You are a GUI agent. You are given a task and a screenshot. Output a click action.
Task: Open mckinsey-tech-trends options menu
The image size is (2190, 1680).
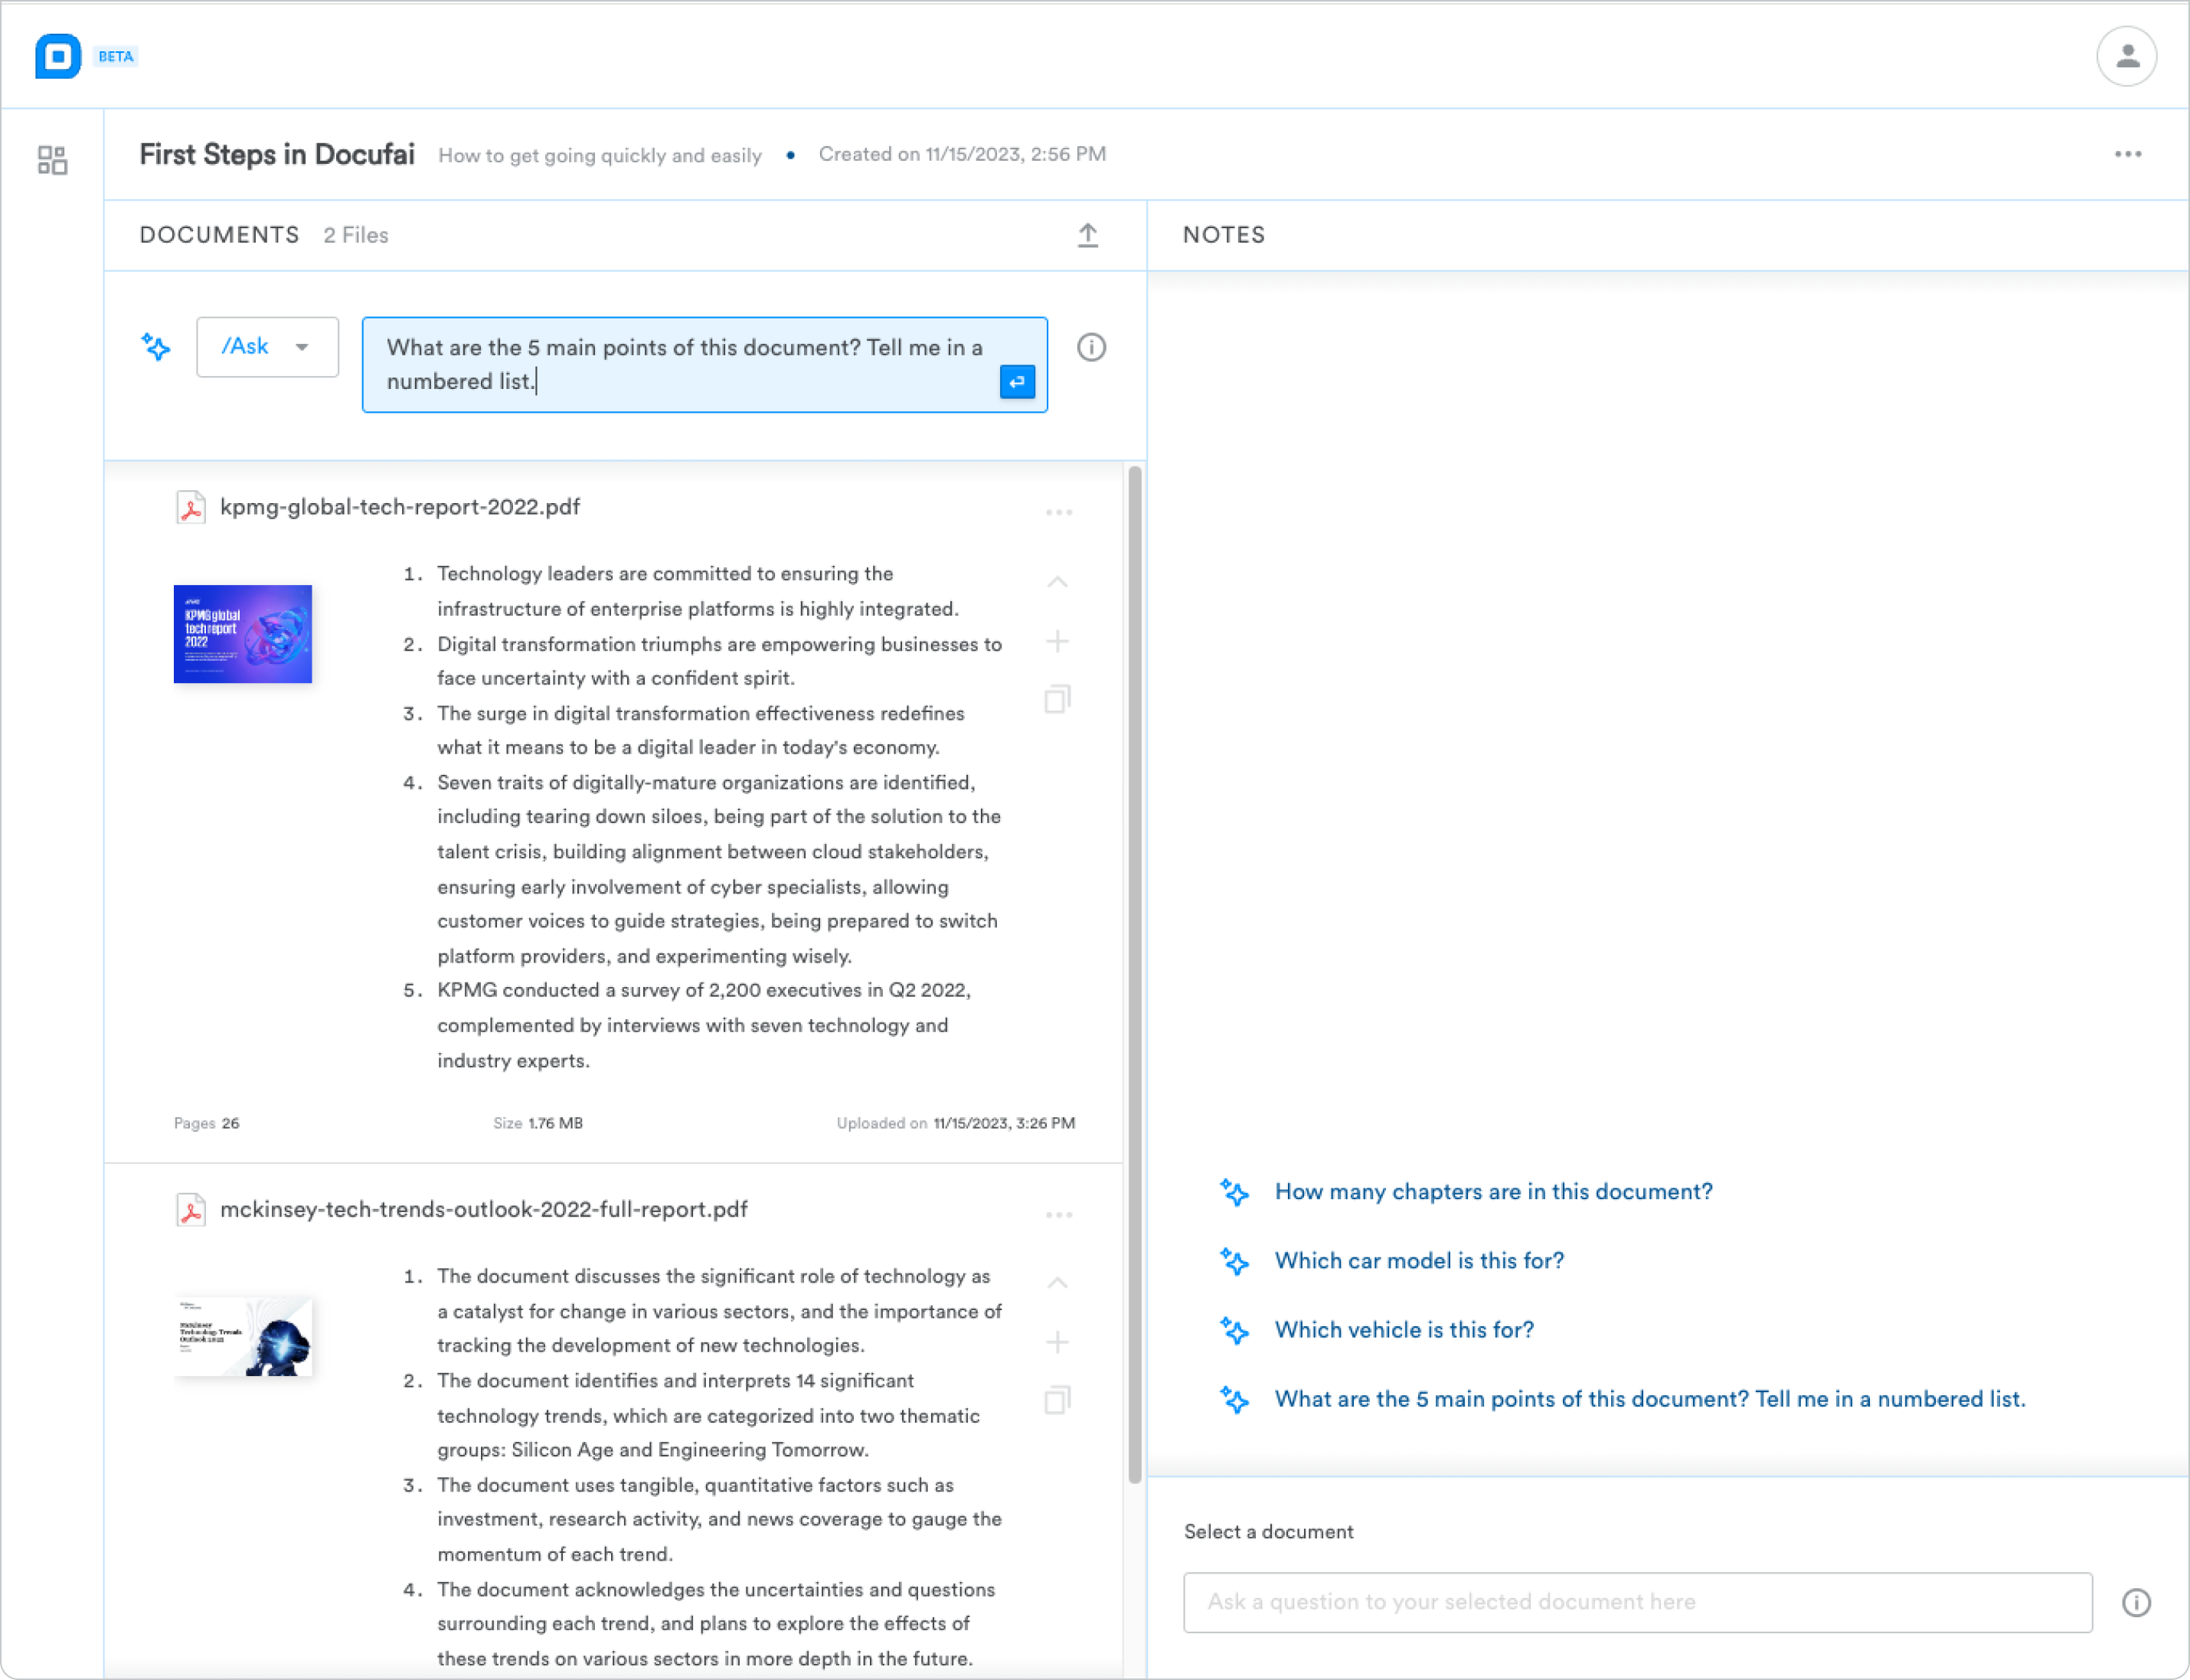(x=1059, y=1215)
